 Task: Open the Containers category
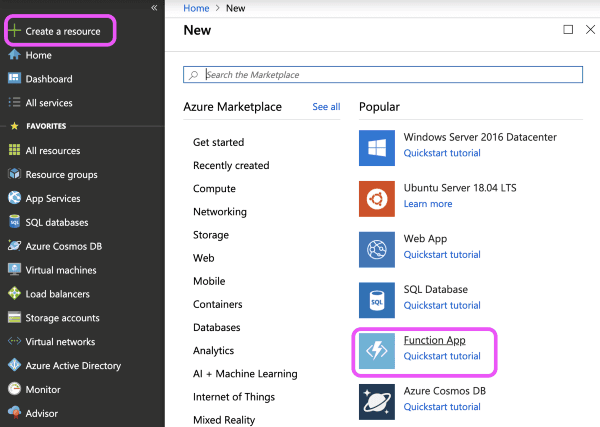[x=218, y=304]
